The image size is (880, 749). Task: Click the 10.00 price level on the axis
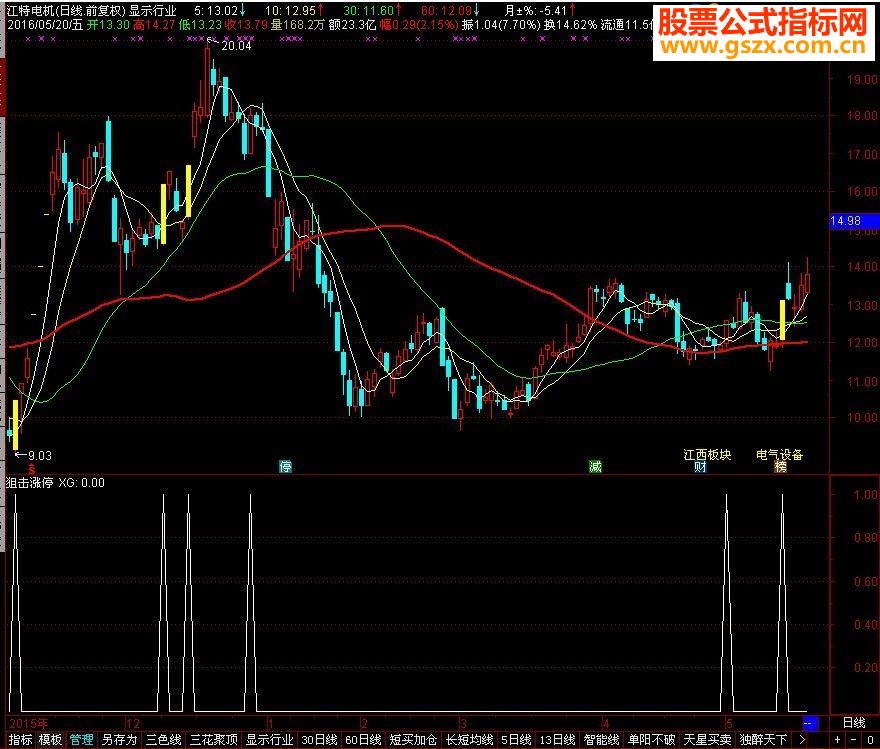pyautogui.click(x=863, y=417)
